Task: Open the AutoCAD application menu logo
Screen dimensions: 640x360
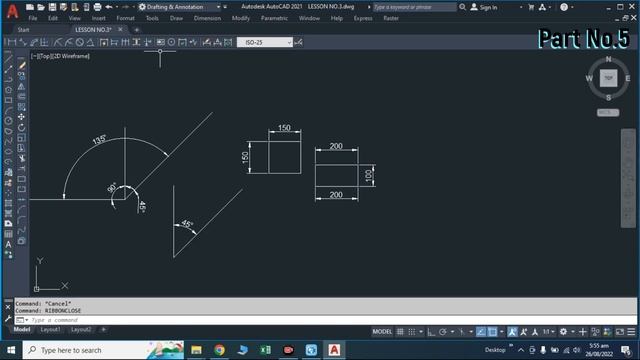Action: [x=13, y=11]
